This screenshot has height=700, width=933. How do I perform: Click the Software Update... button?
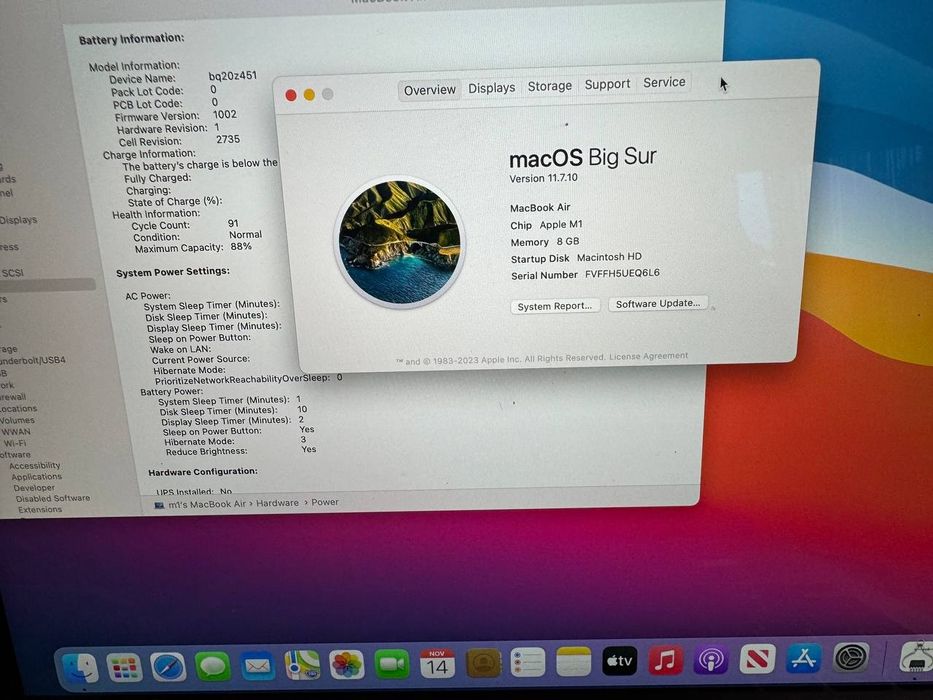coord(658,304)
